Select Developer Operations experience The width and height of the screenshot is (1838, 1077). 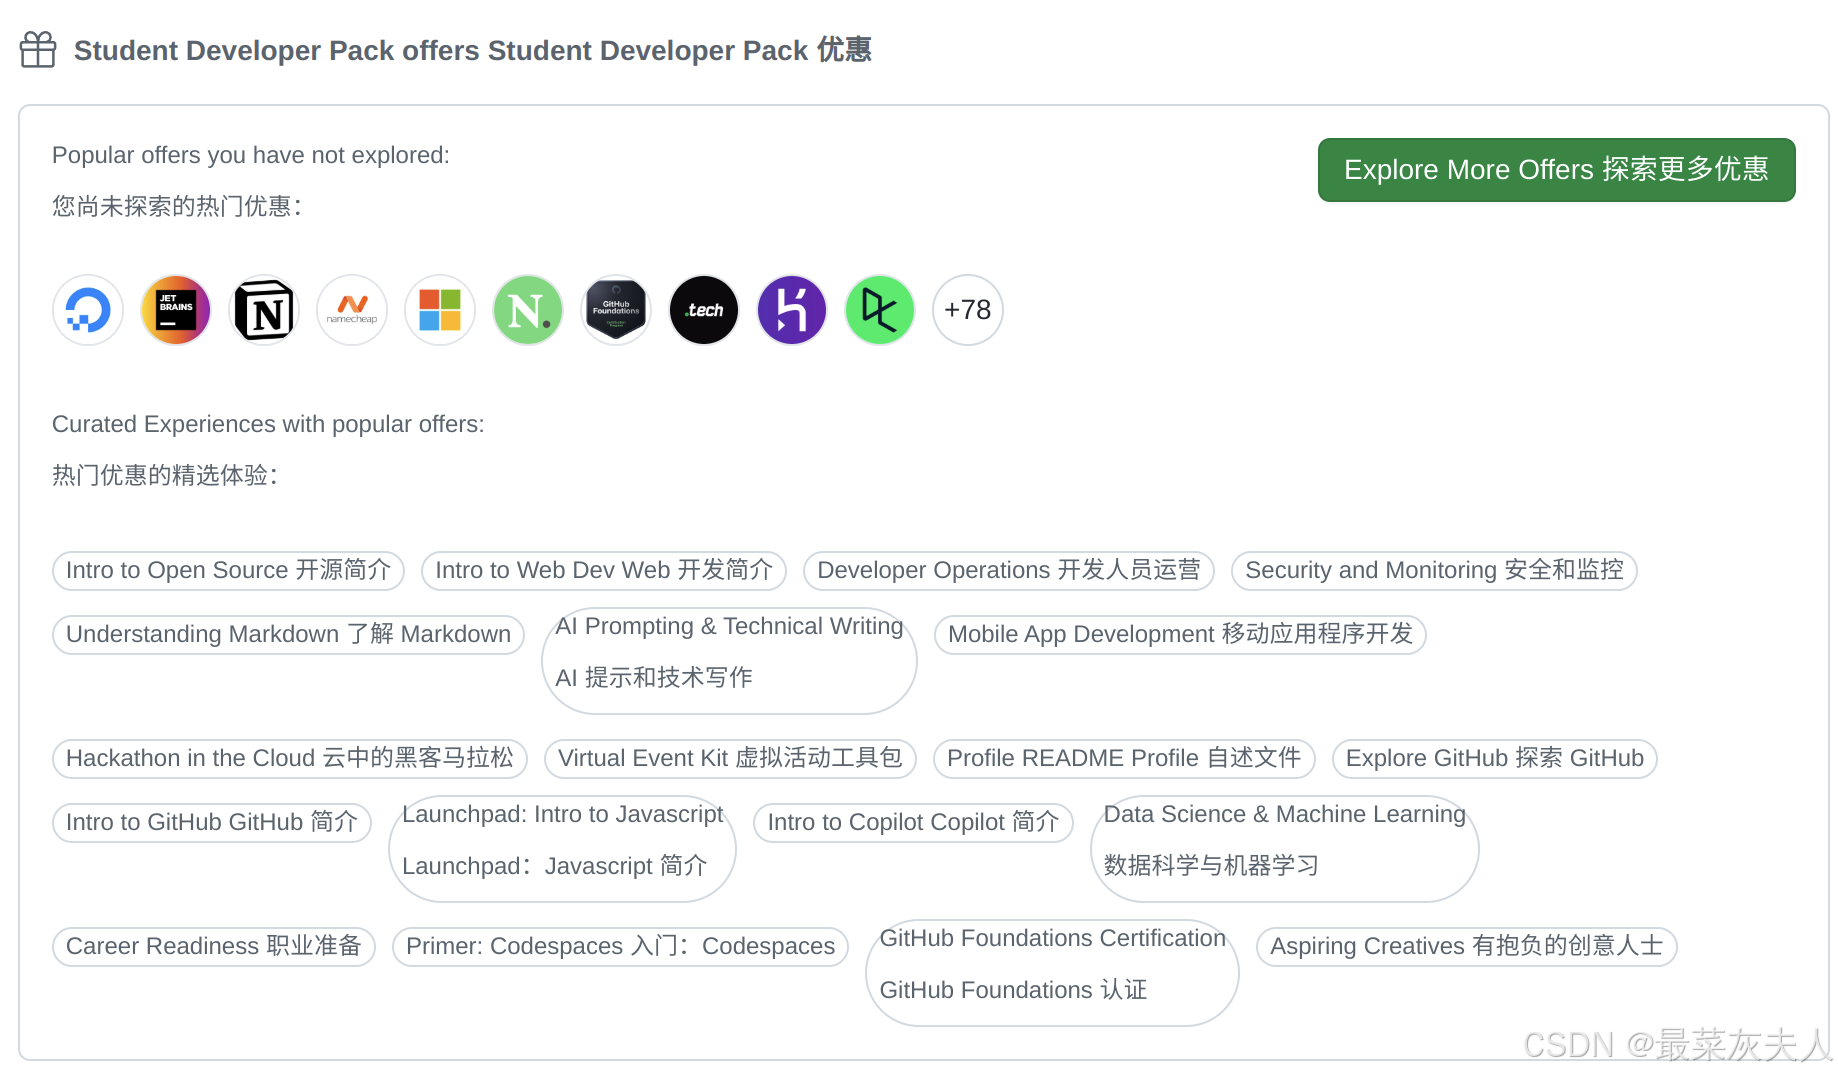[1009, 571]
